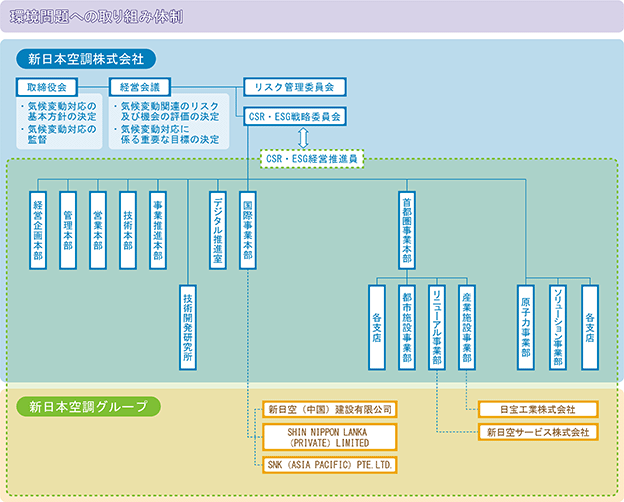Click the デジタル推進室 box
This screenshot has height=502, width=624.
click(x=218, y=230)
